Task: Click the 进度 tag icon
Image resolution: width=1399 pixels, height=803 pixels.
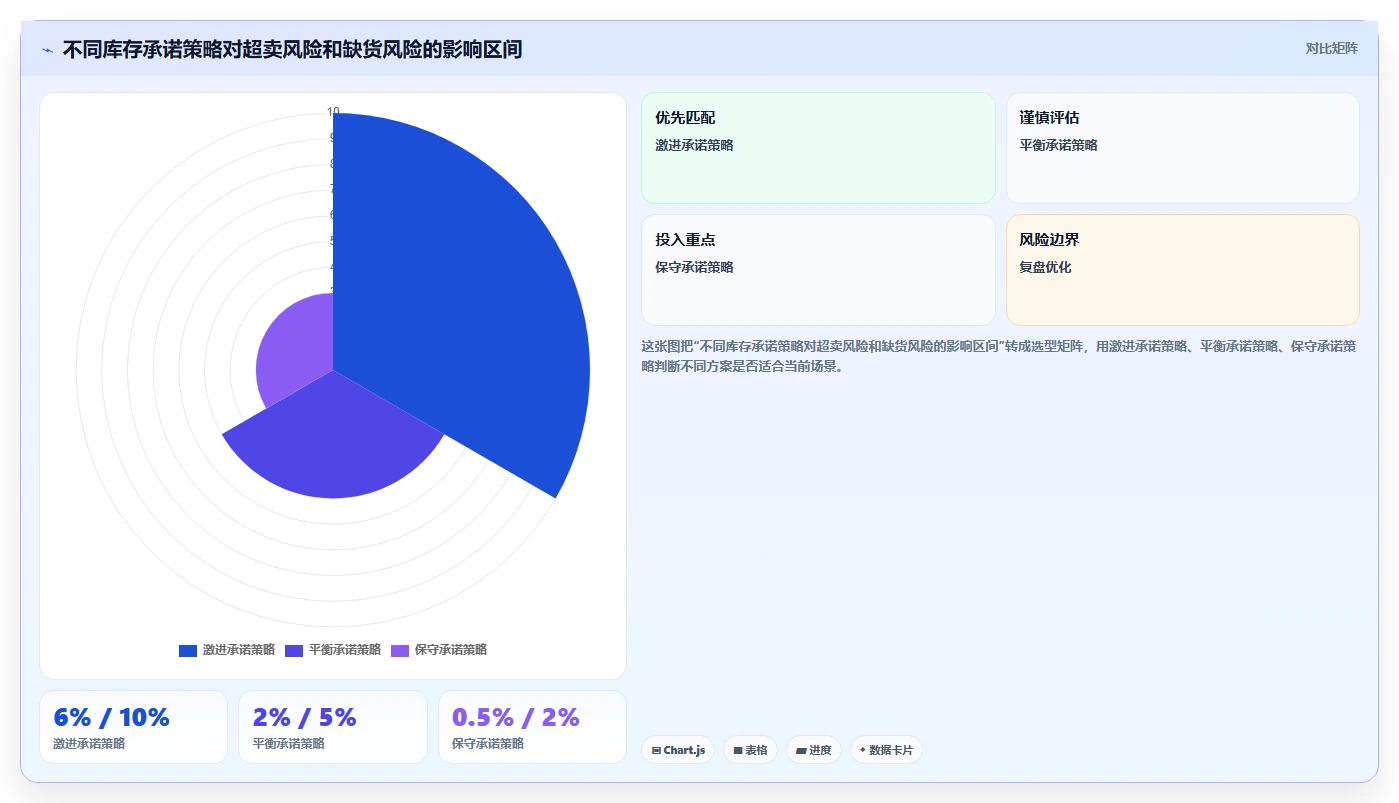Action: (x=801, y=750)
